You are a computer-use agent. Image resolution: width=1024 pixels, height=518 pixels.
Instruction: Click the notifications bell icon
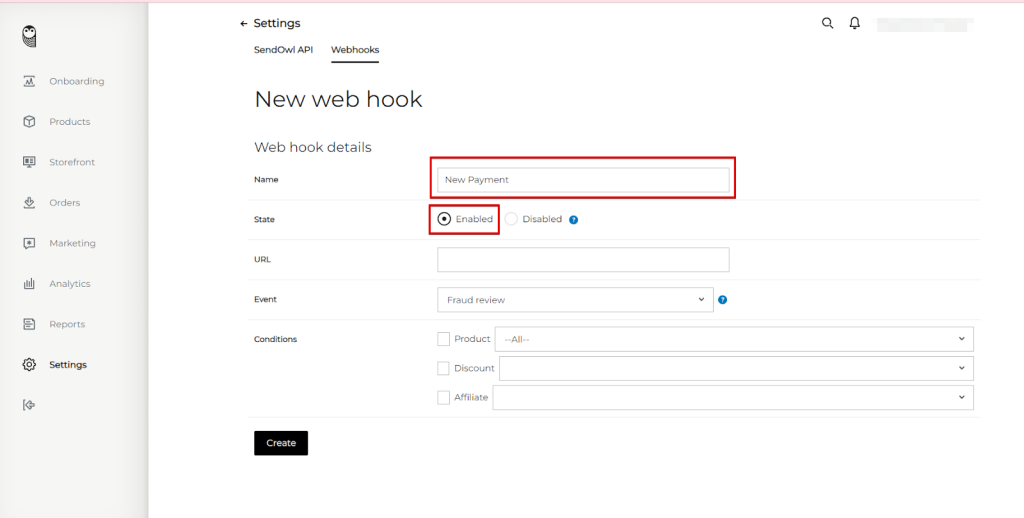pos(854,23)
